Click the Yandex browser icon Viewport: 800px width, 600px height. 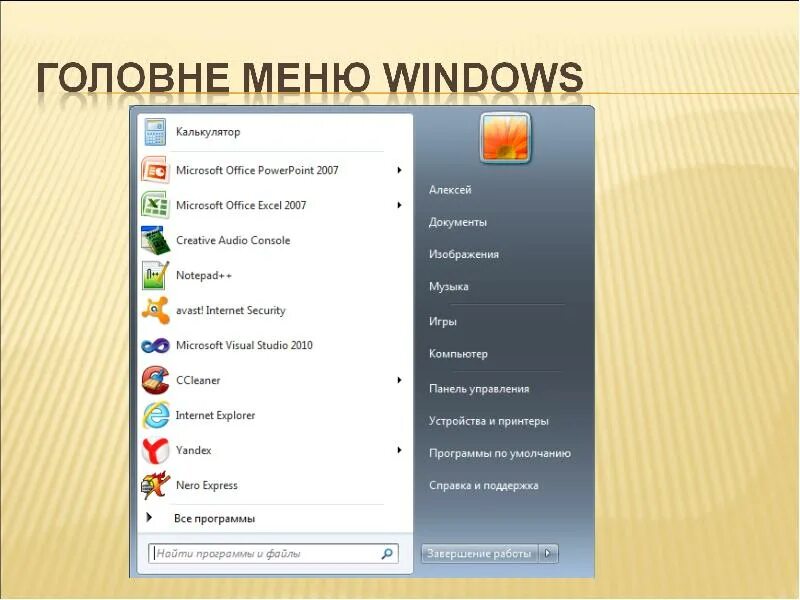coord(155,451)
